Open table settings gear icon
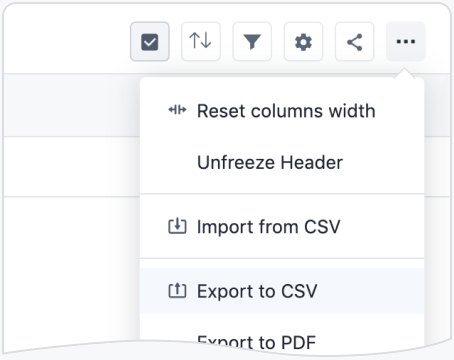 coord(303,42)
